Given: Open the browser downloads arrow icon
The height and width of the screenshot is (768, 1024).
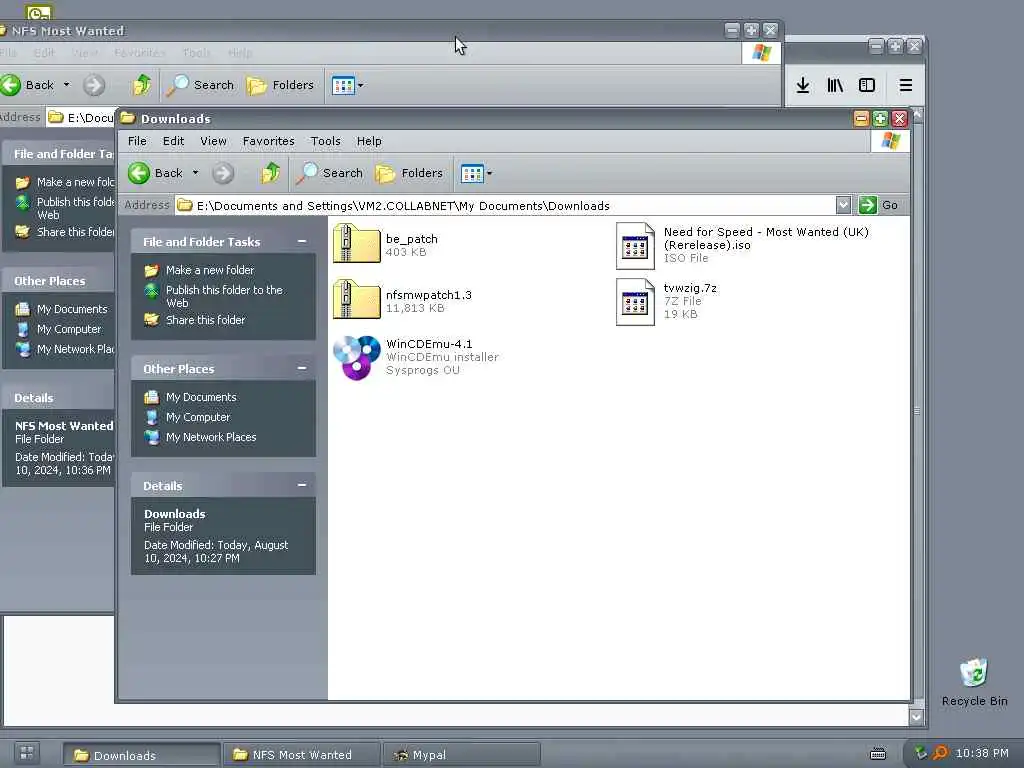Looking at the screenshot, I should (803, 85).
